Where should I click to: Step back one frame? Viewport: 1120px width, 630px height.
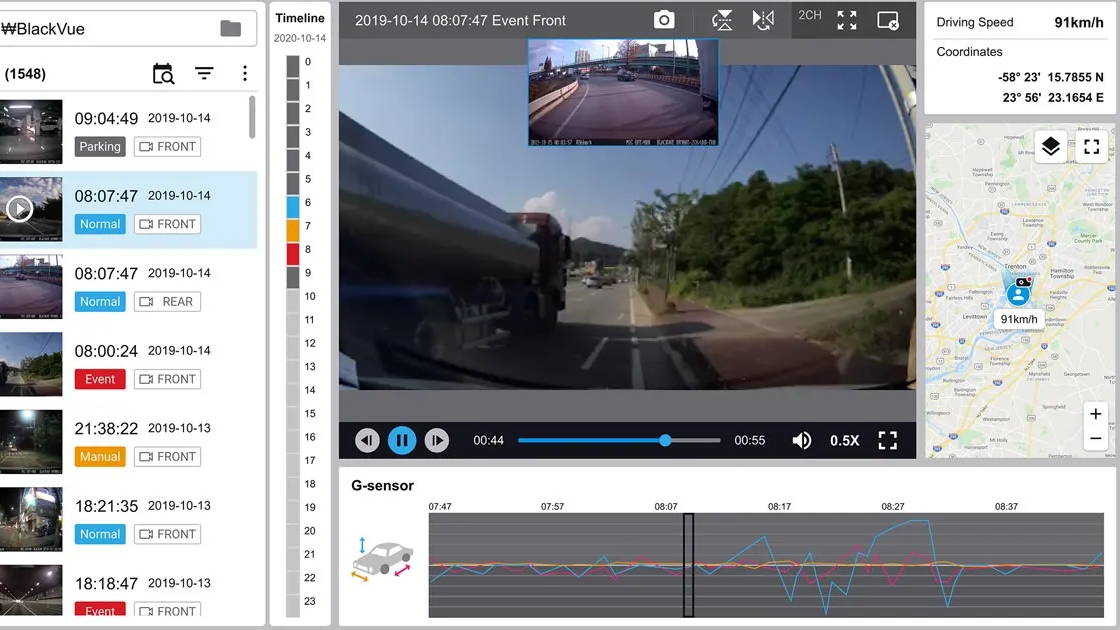pyautogui.click(x=367, y=440)
